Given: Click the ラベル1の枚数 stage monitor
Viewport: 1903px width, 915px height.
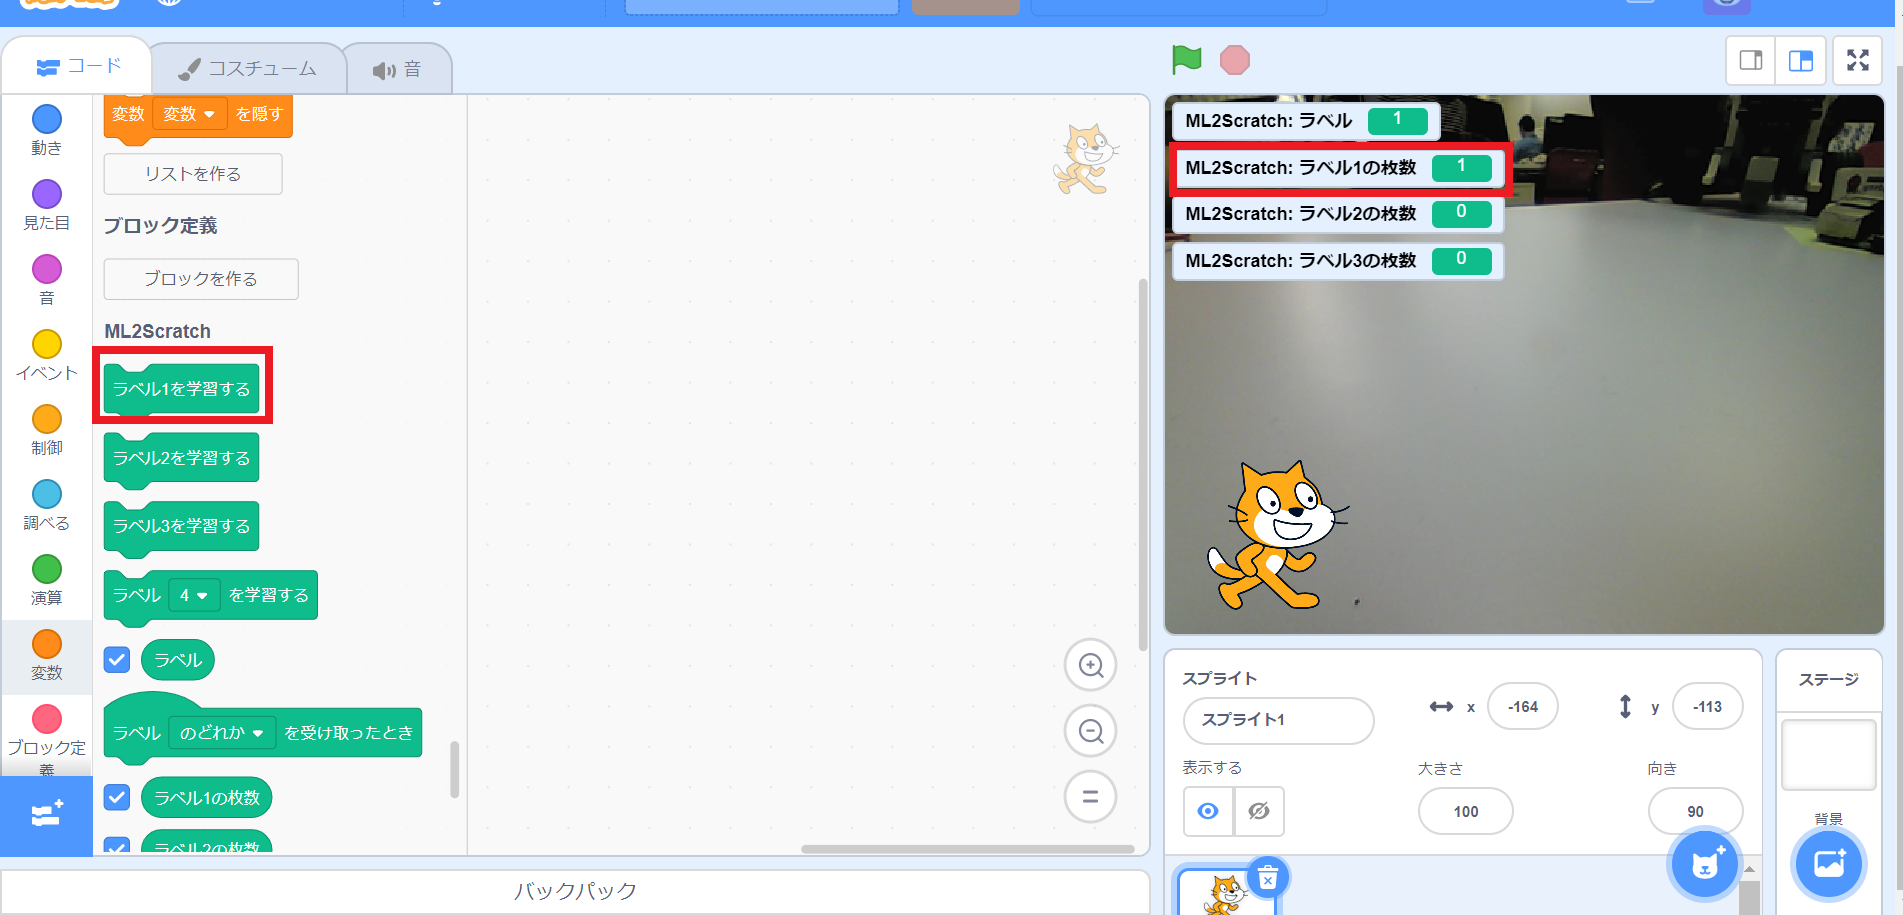Looking at the screenshot, I should pyautogui.click(x=1338, y=168).
